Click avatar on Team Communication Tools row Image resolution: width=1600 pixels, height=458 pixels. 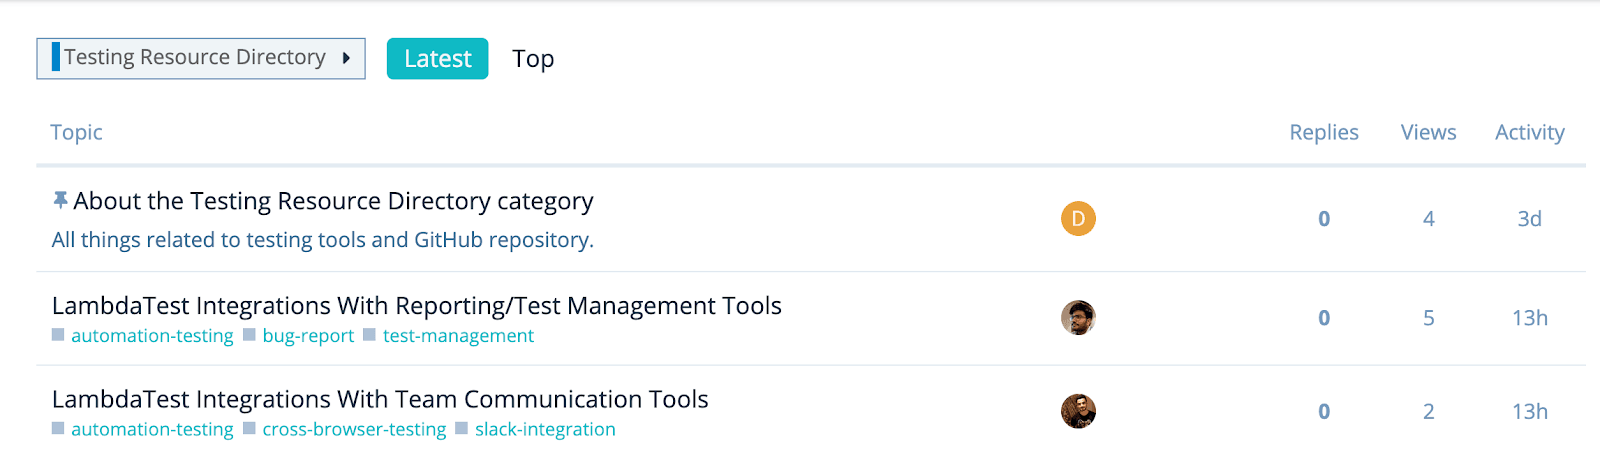(x=1078, y=411)
